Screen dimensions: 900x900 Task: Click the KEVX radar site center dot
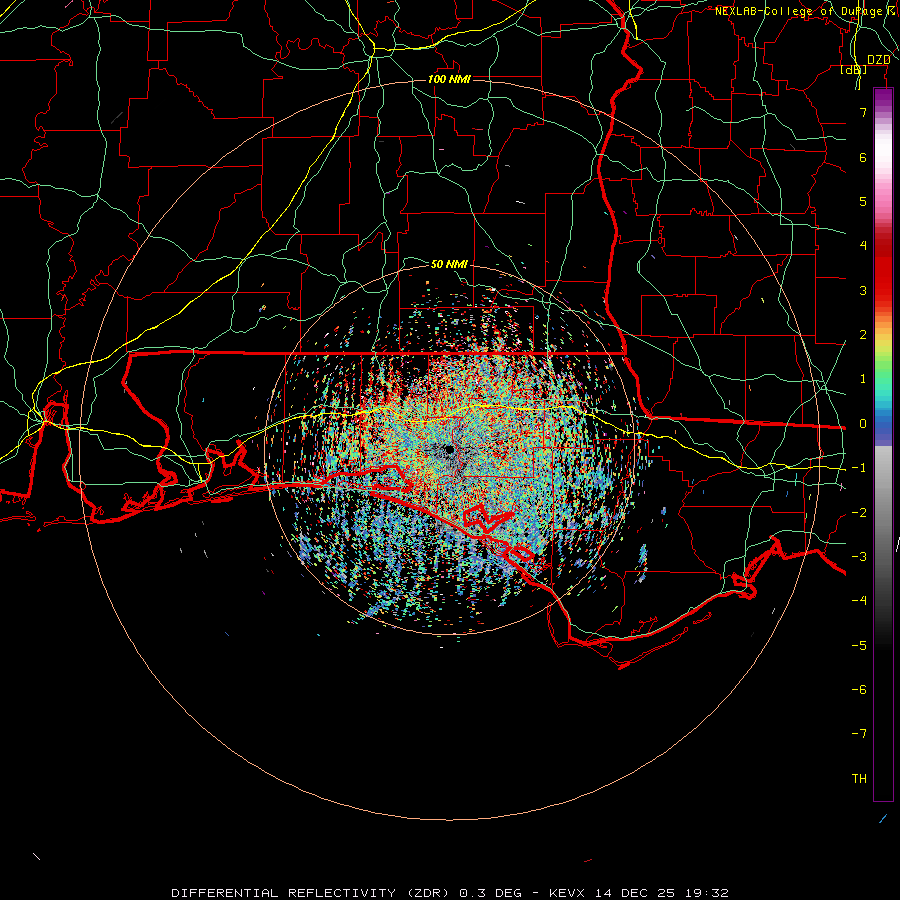449,449
